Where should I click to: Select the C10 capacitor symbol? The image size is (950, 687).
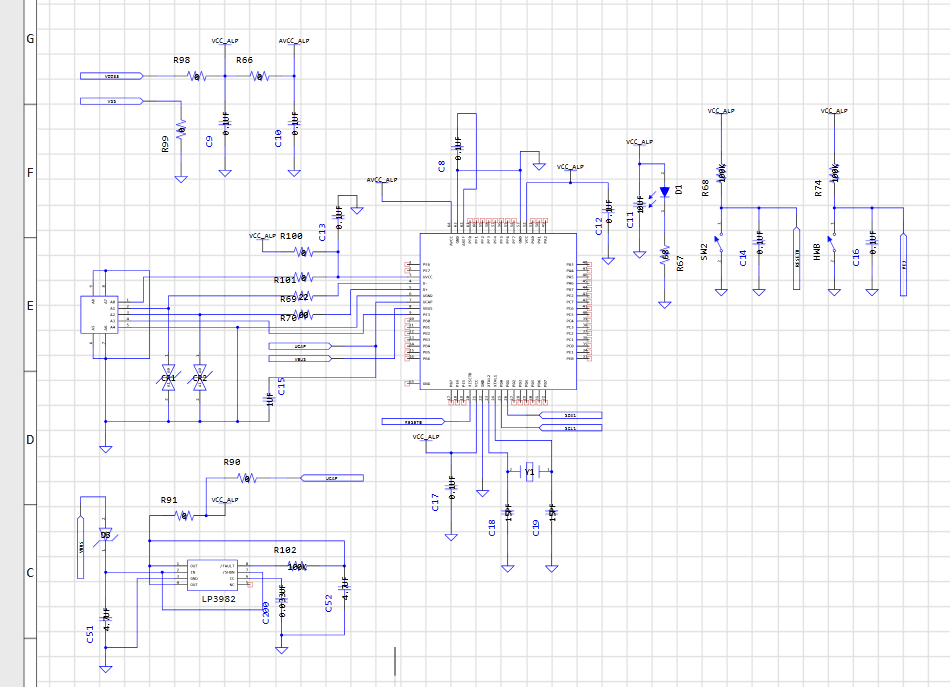pos(294,123)
